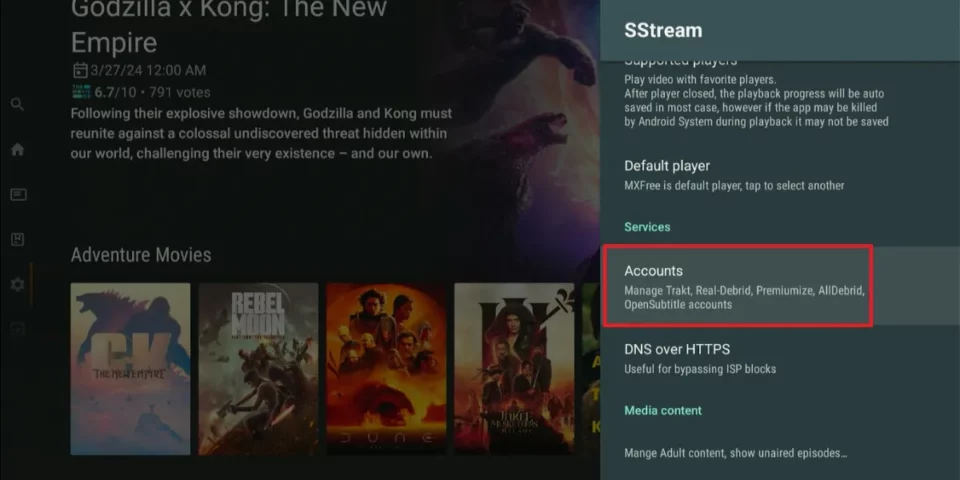Open the Accounts settings entry
Screen dimensions: 960x480
pos(780,287)
